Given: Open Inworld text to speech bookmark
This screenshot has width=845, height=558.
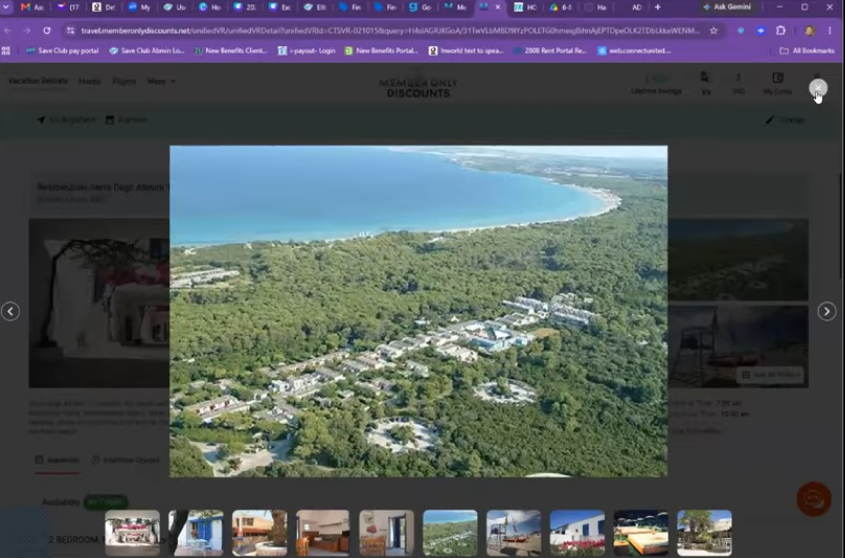Looking at the screenshot, I should click(466, 51).
